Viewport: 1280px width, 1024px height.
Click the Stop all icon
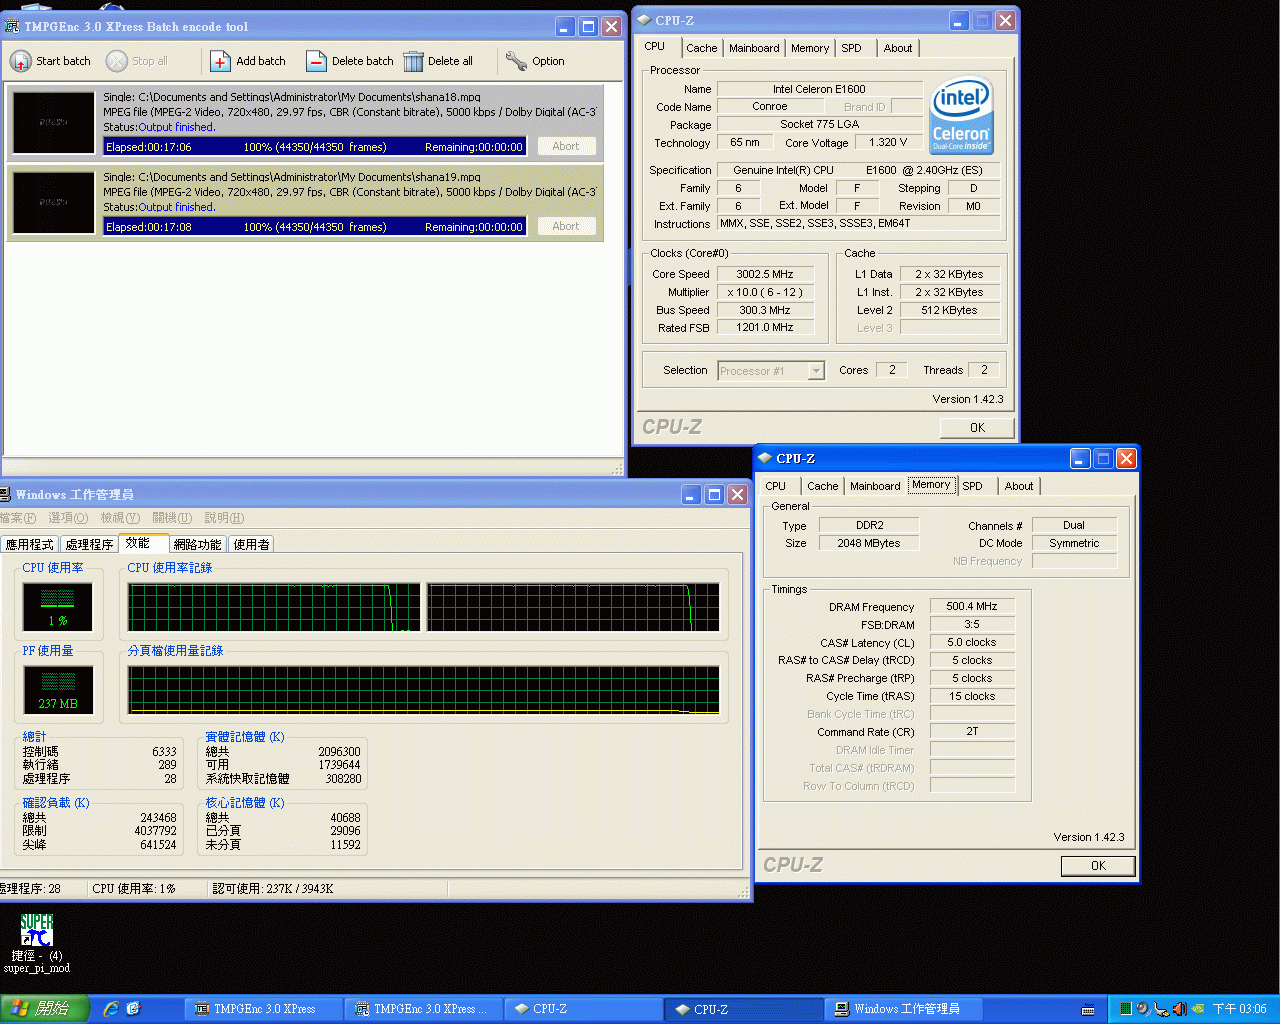pyautogui.click(x=117, y=61)
